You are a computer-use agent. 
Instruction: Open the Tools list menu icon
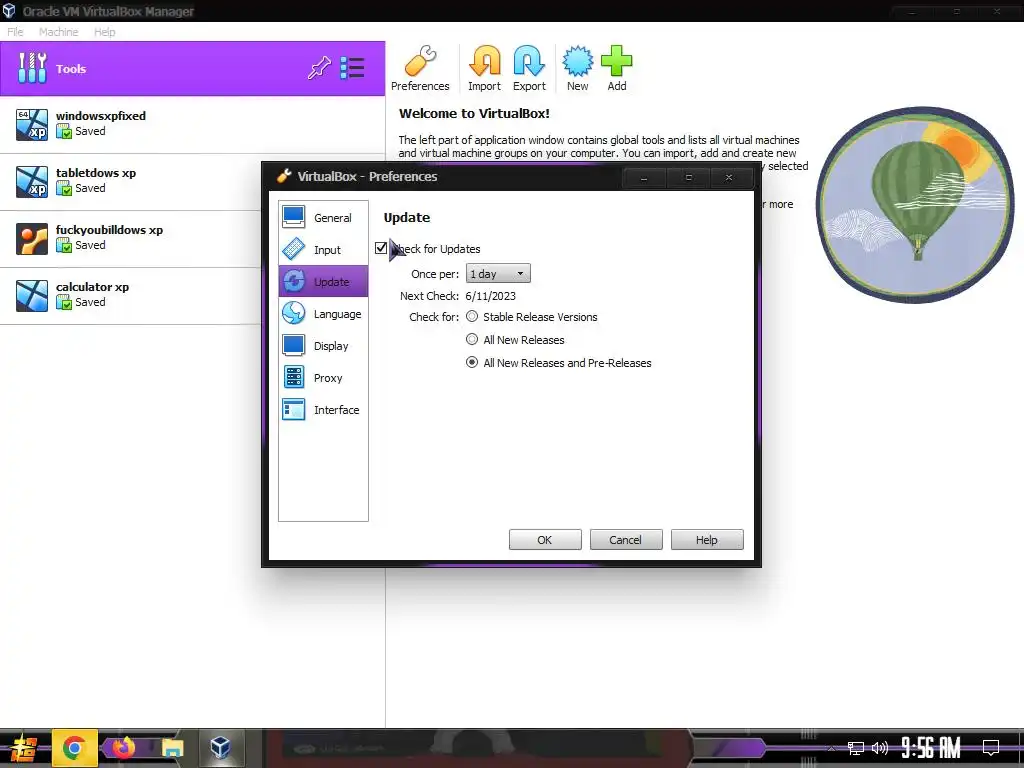click(x=353, y=68)
